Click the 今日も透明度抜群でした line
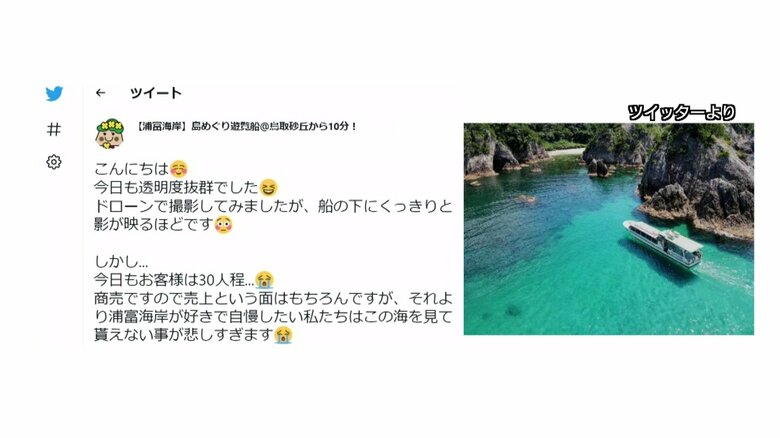The image size is (780, 438). coord(176,188)
